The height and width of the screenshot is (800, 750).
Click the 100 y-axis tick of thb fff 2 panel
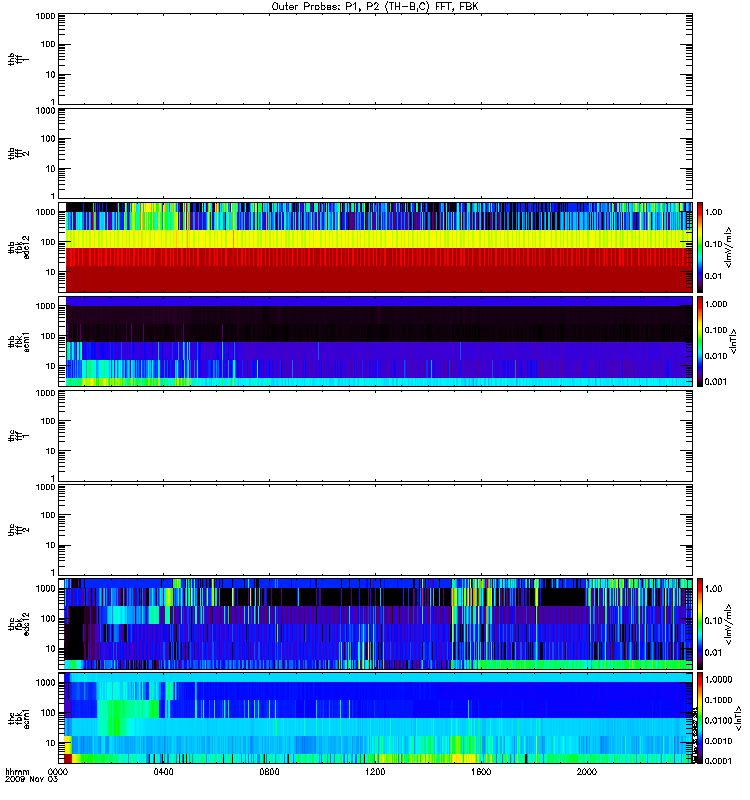pos(50,139)
